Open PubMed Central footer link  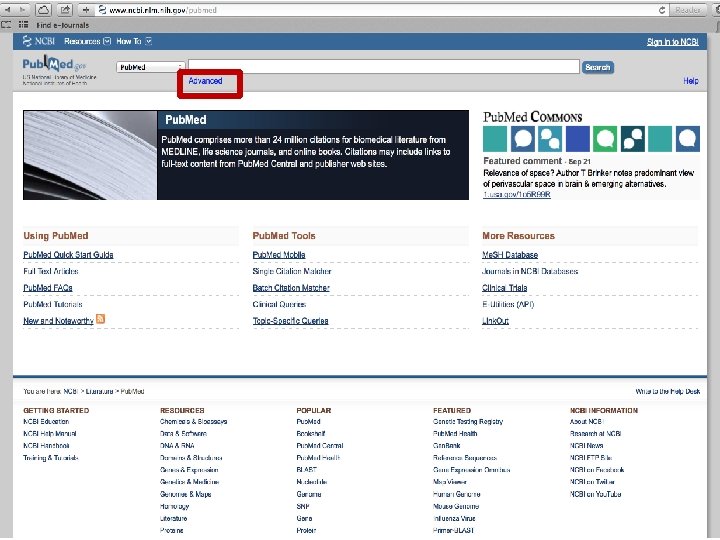click(320, 445)
